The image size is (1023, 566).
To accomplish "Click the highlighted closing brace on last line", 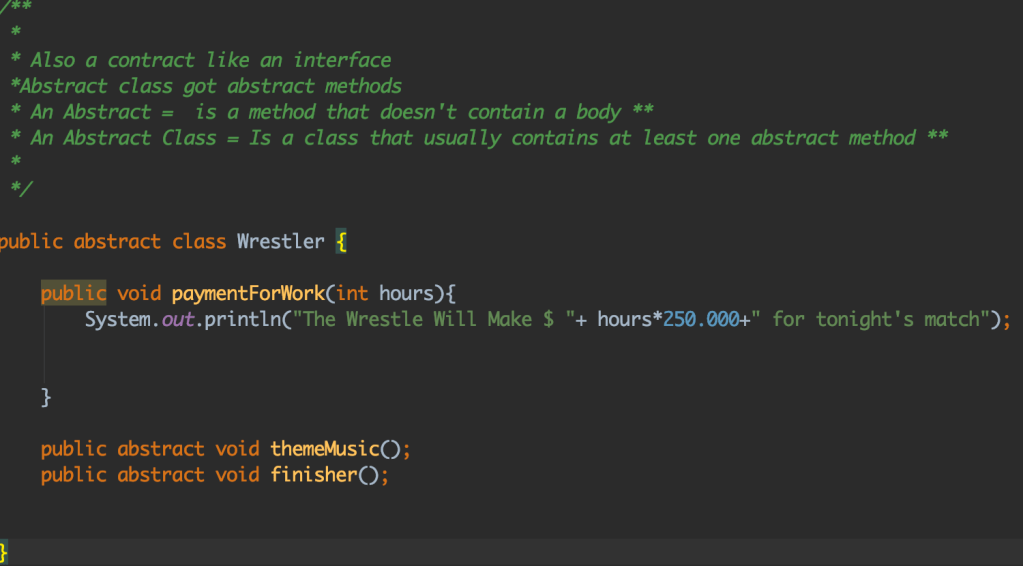I will coord(4,552).
